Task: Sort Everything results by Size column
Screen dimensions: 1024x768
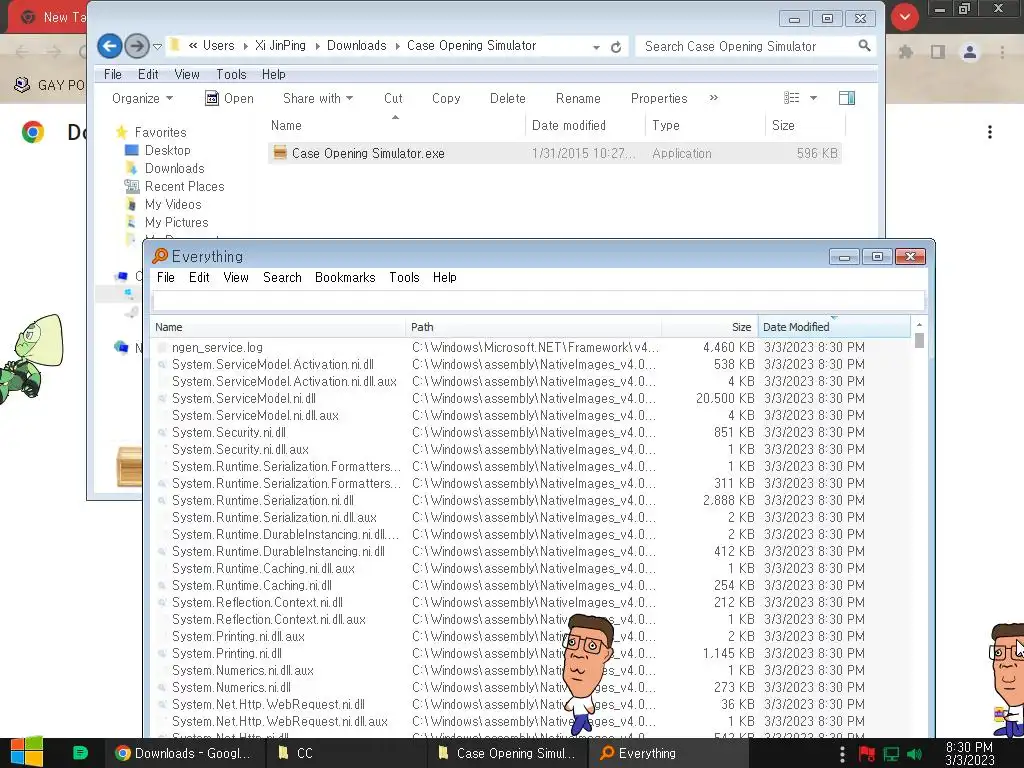Action: [x=710, y=327]
